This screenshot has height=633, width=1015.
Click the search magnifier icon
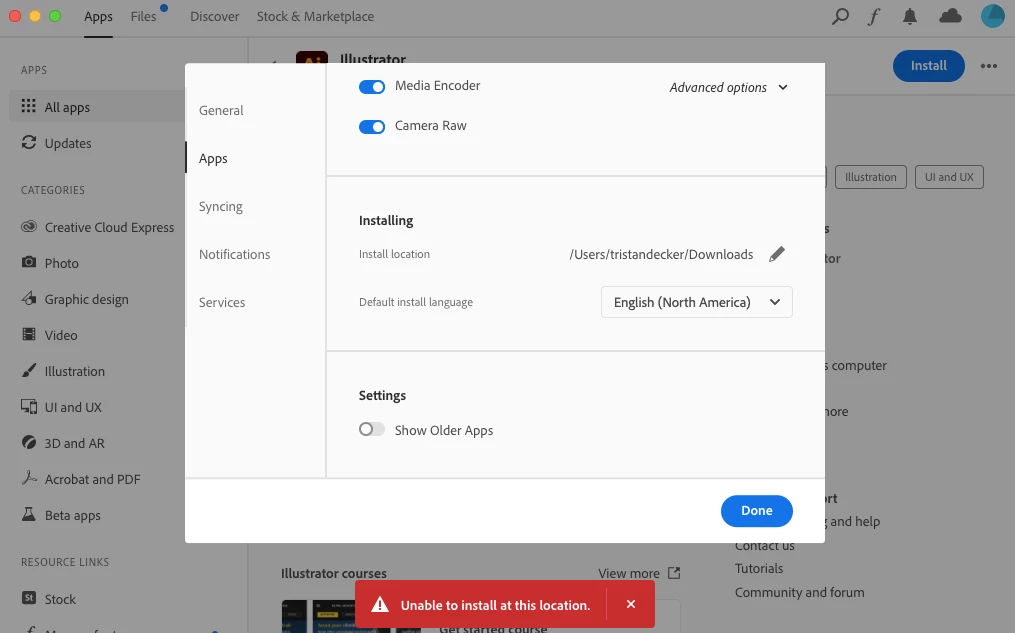click(x=840, y=16)
